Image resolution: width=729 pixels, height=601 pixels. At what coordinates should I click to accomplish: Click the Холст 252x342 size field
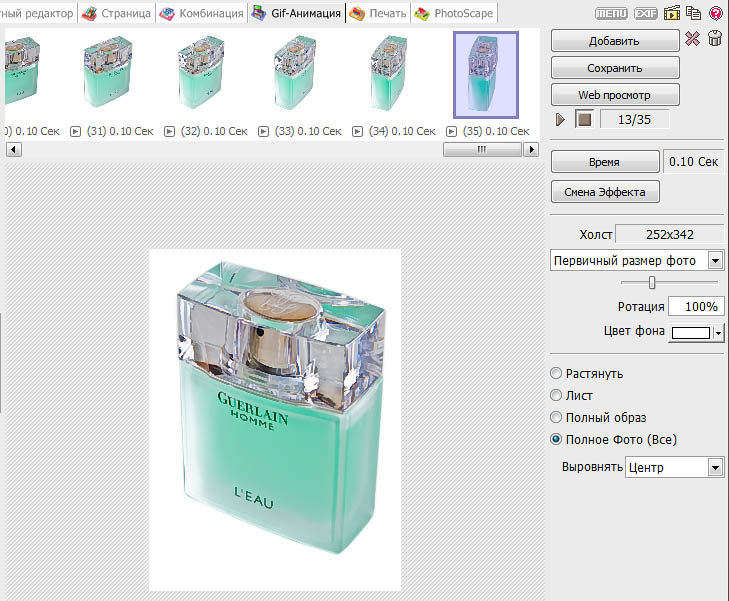[x=669, y=234]
